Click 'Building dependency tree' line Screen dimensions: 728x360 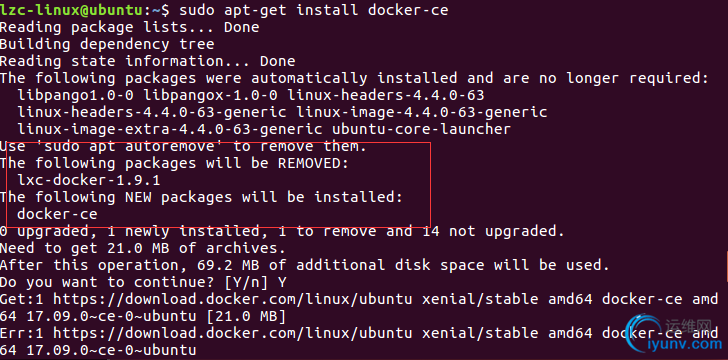pos(107,45)
